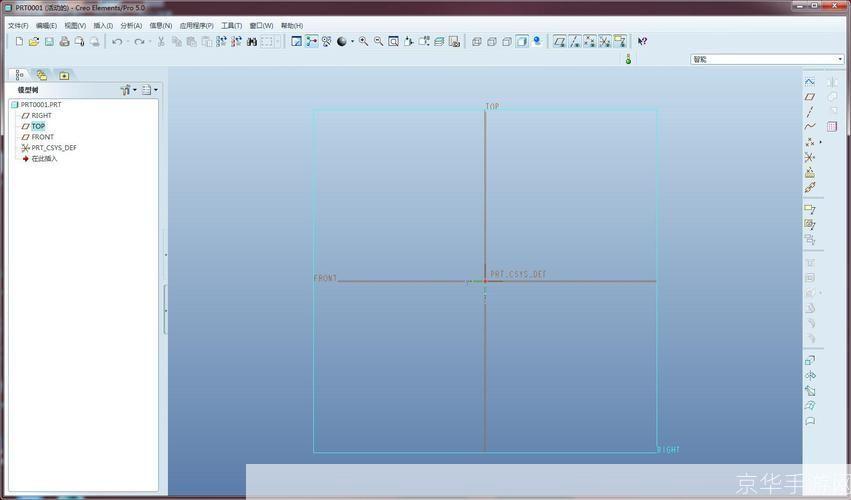This screenshot has width=851, height=500.
Task: Switch to the folder browser tab
Action: tap(41, 75)
